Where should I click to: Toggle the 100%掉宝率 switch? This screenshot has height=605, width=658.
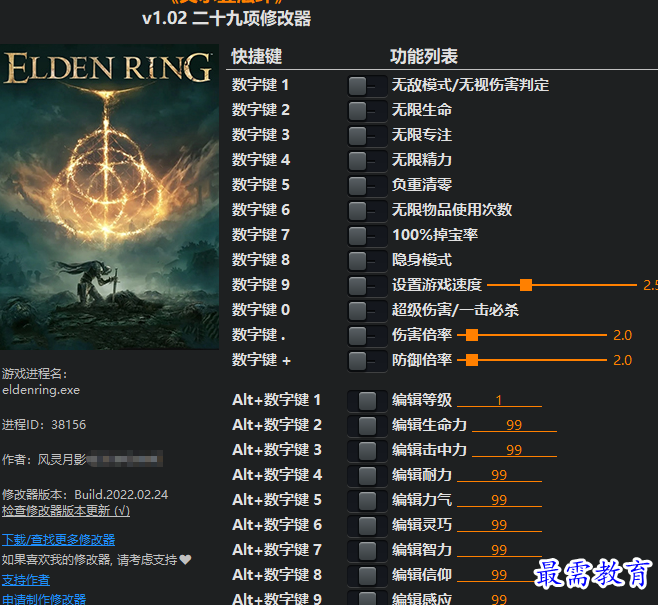coord(367,236)
